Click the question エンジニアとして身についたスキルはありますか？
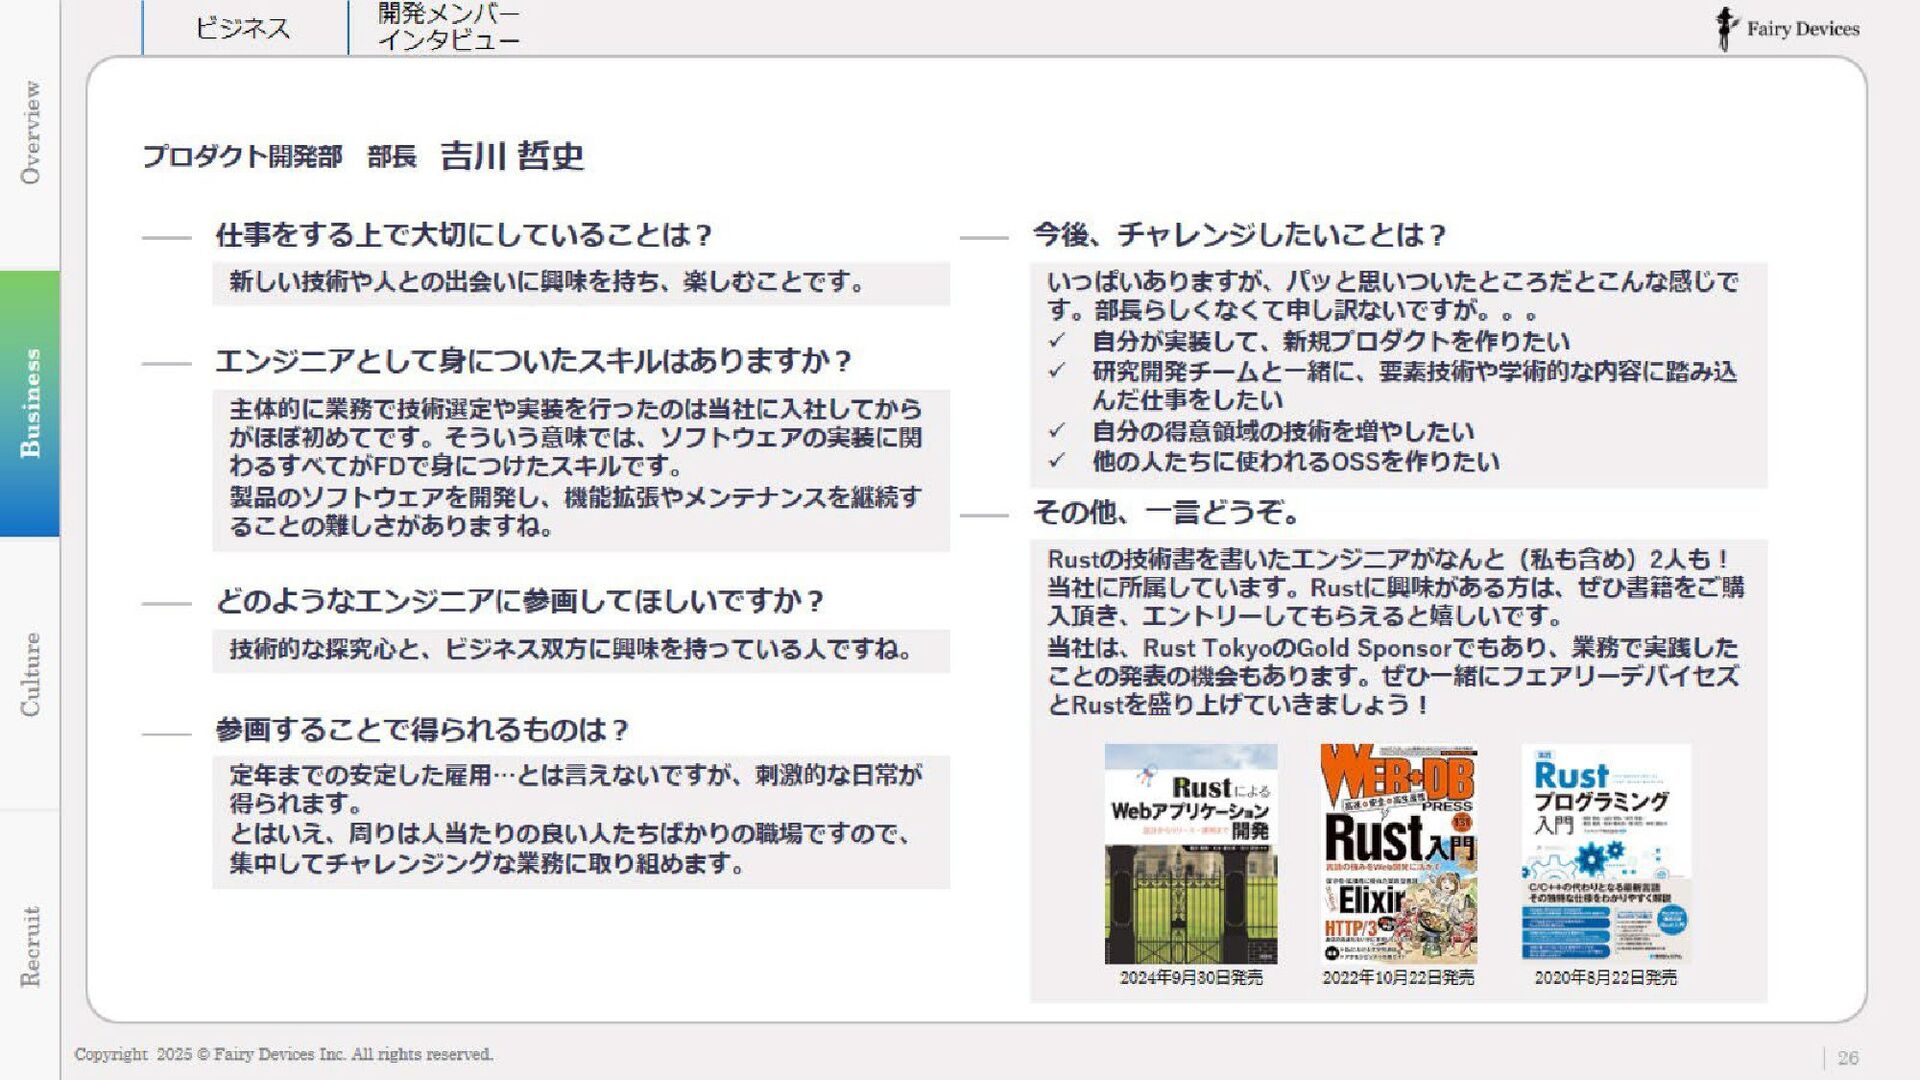 tap(534, 361)
